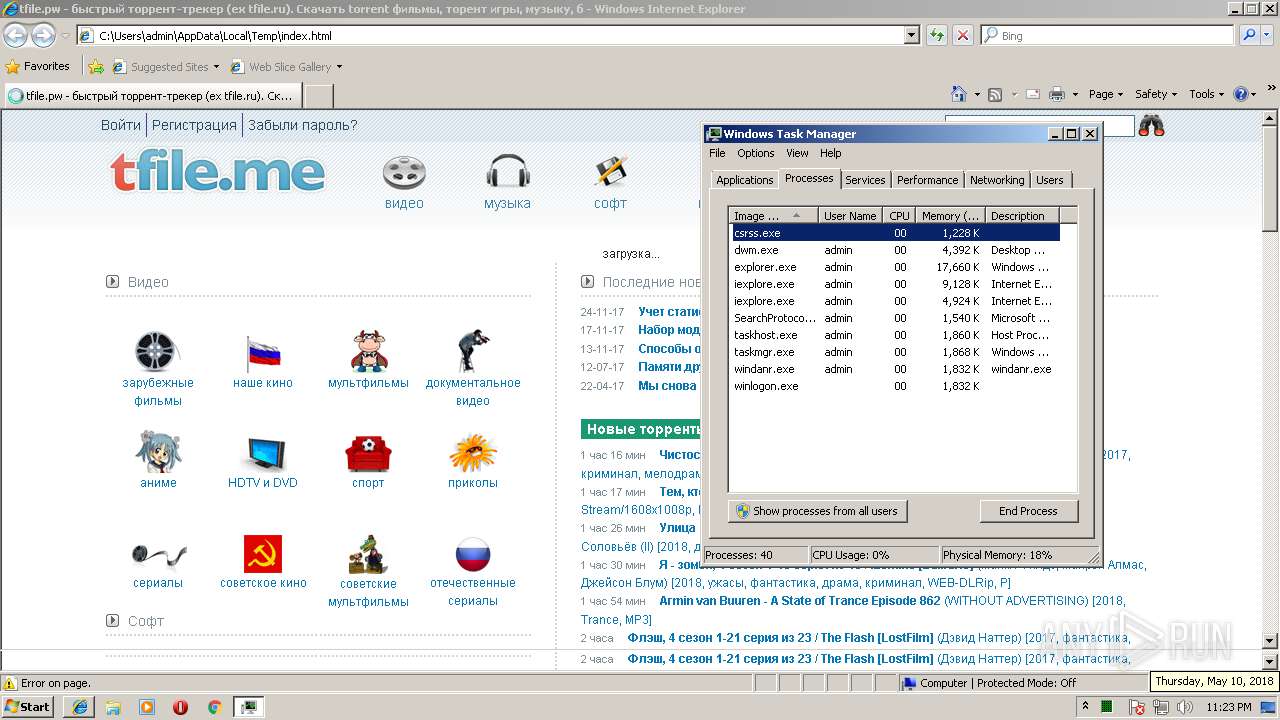Select taskmgr.exe process row
The image size is (1280, 720).
point(895,352)
